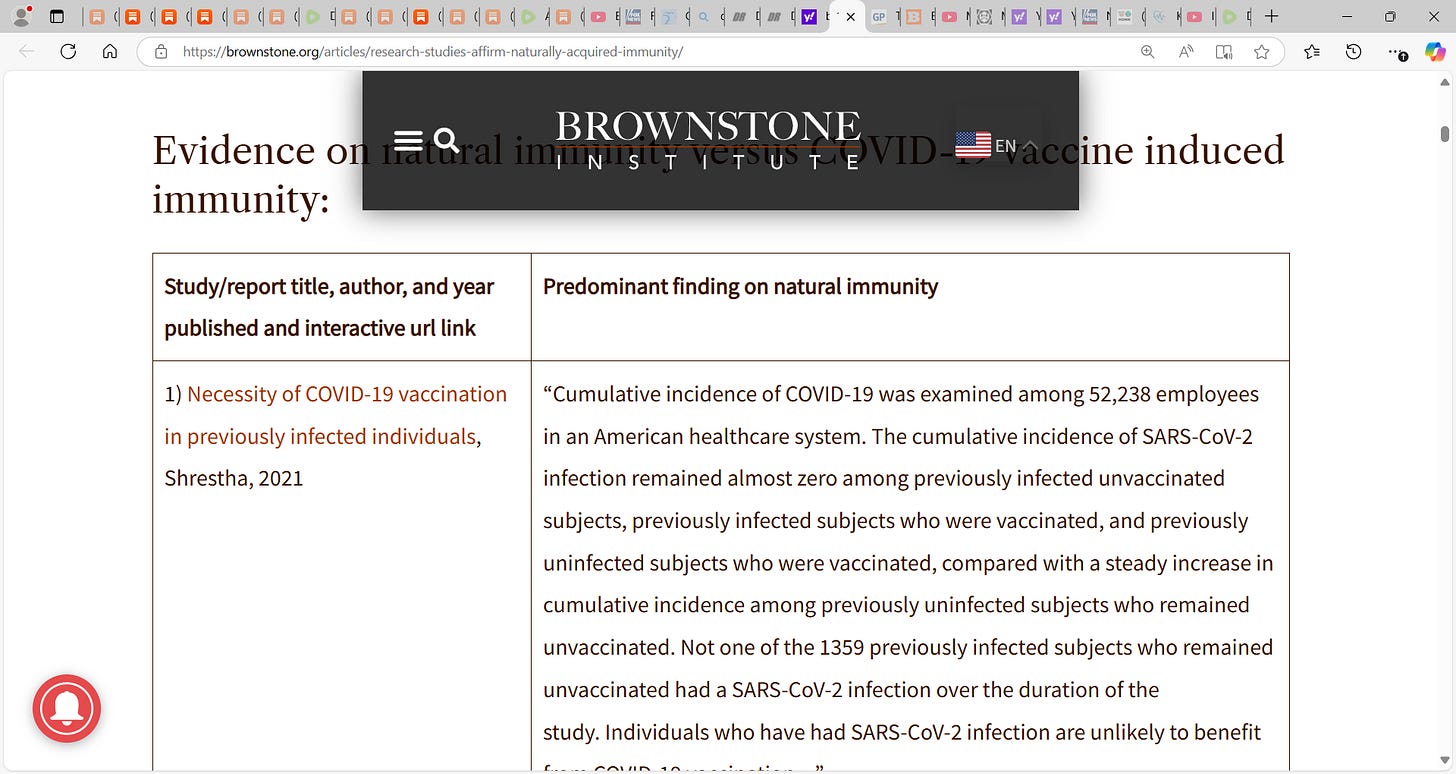The height and width of the screenshot is (774, 1456).
Task: Switch to the frowning face tab
Action: pos(985,17)
